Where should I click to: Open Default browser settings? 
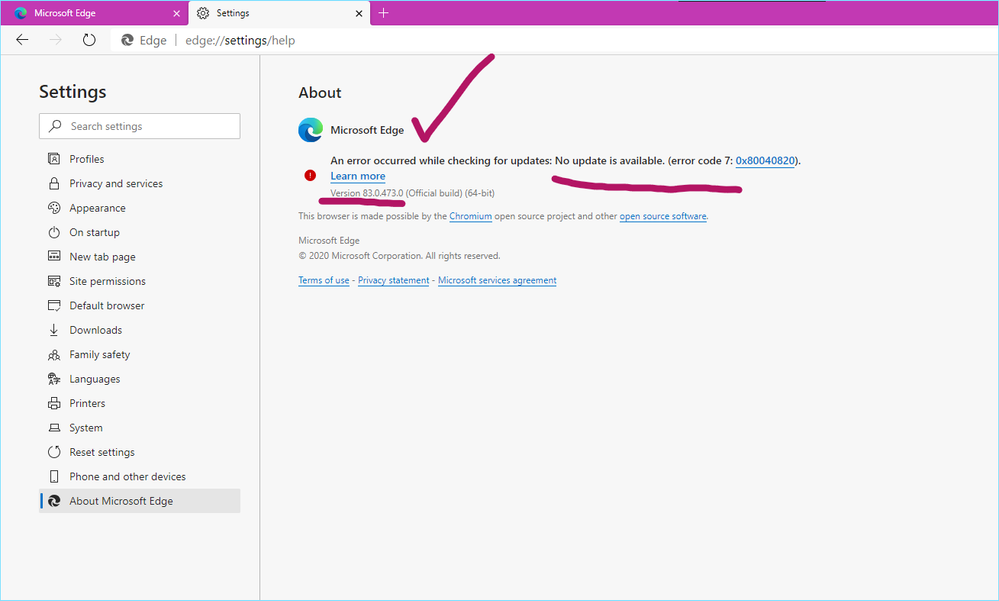coord(140,305)
